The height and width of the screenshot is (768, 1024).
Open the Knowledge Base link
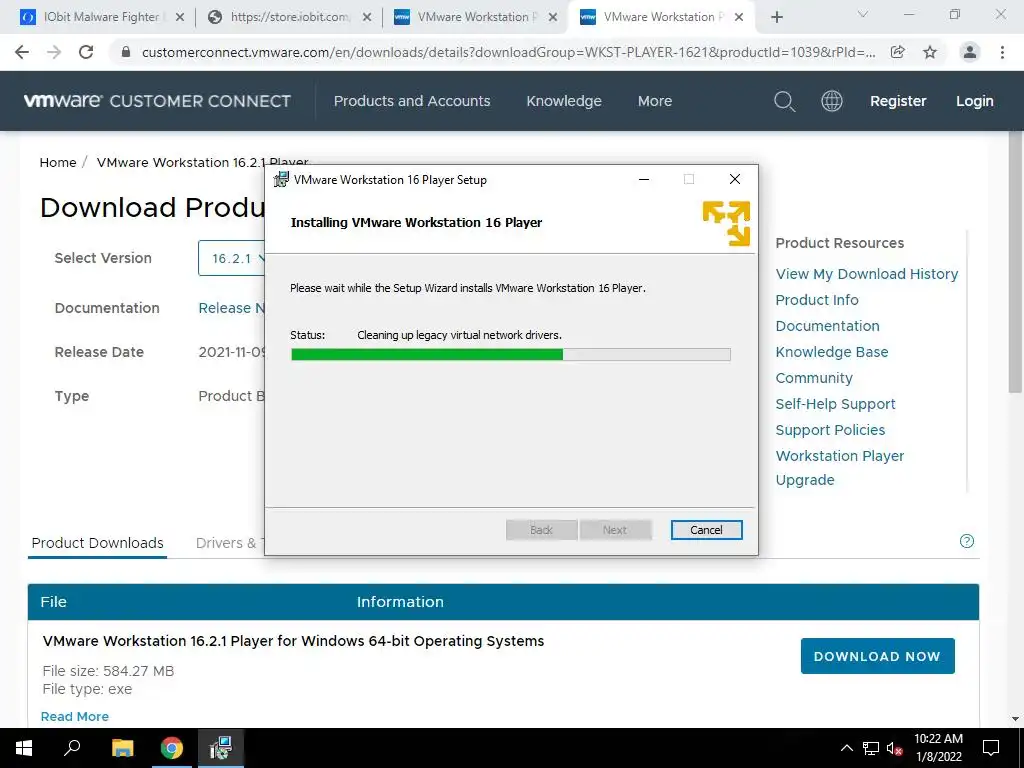(832, 352)
